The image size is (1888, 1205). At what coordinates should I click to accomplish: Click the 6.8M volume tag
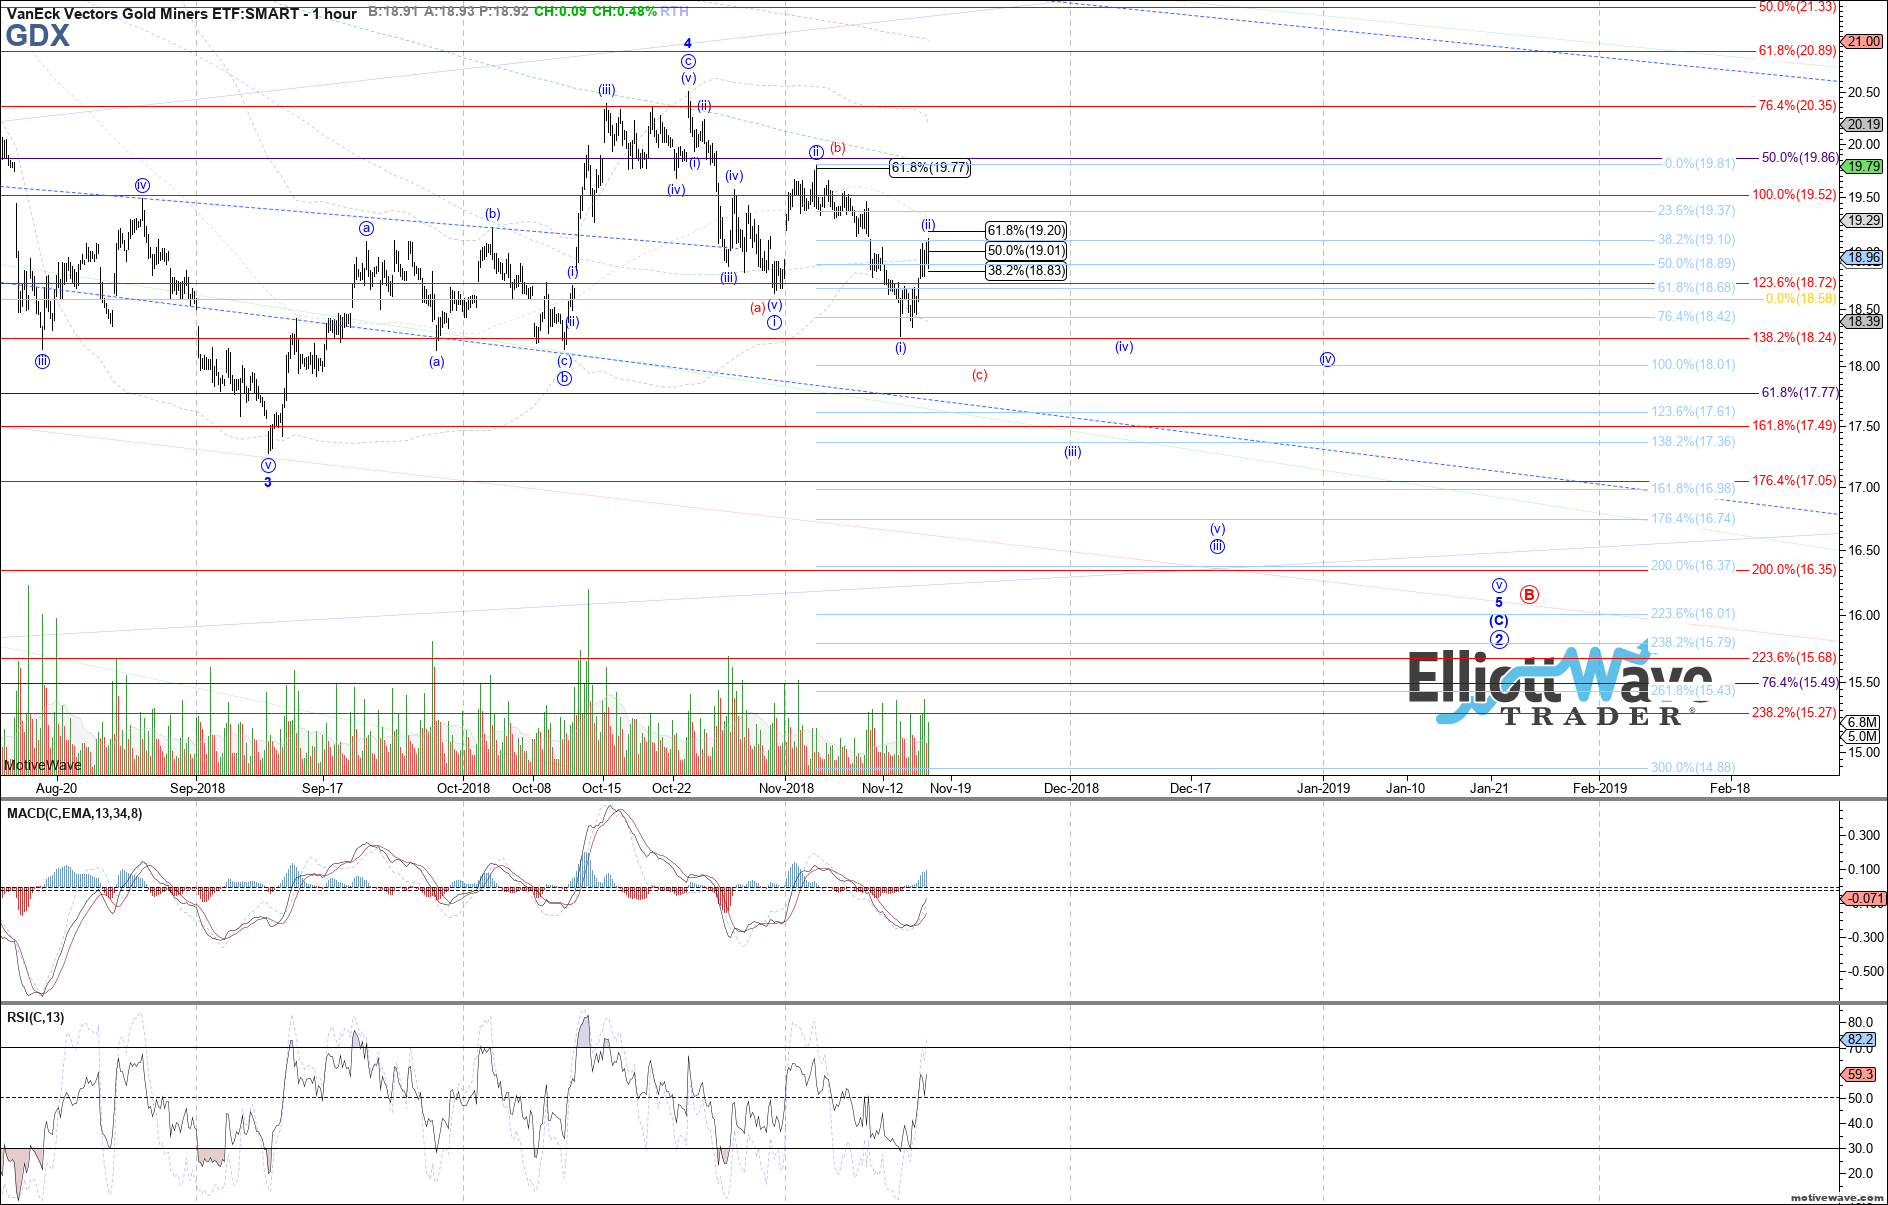pos(1862,722)
